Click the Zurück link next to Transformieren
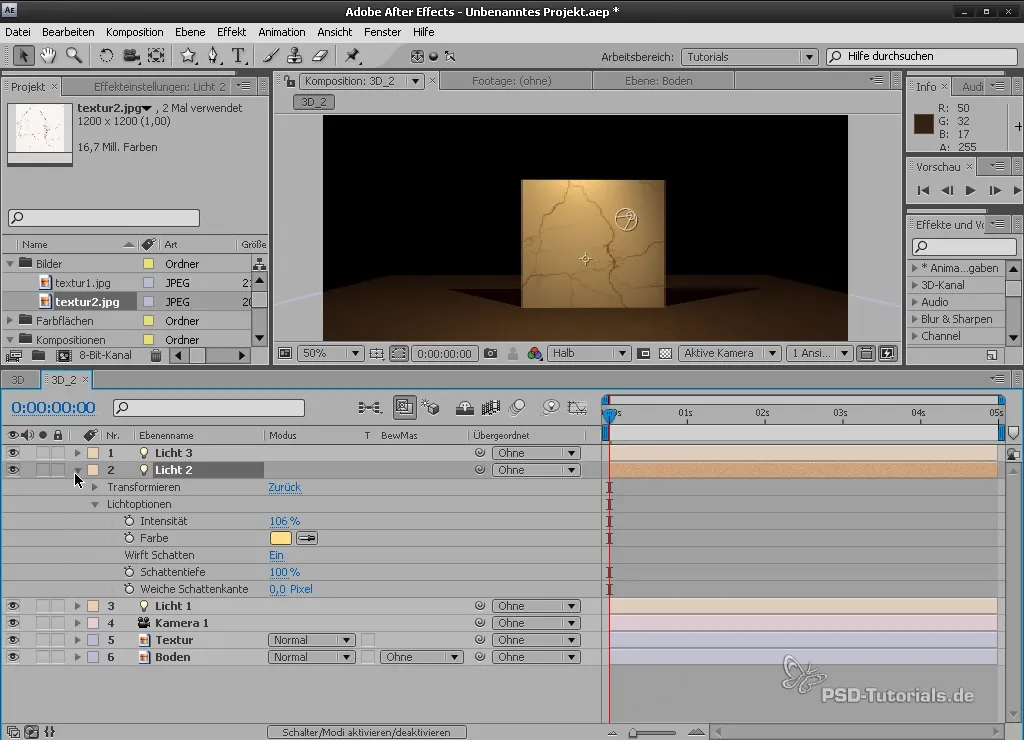Screen dimensions: 1024x740 click(x=284, y=487)
